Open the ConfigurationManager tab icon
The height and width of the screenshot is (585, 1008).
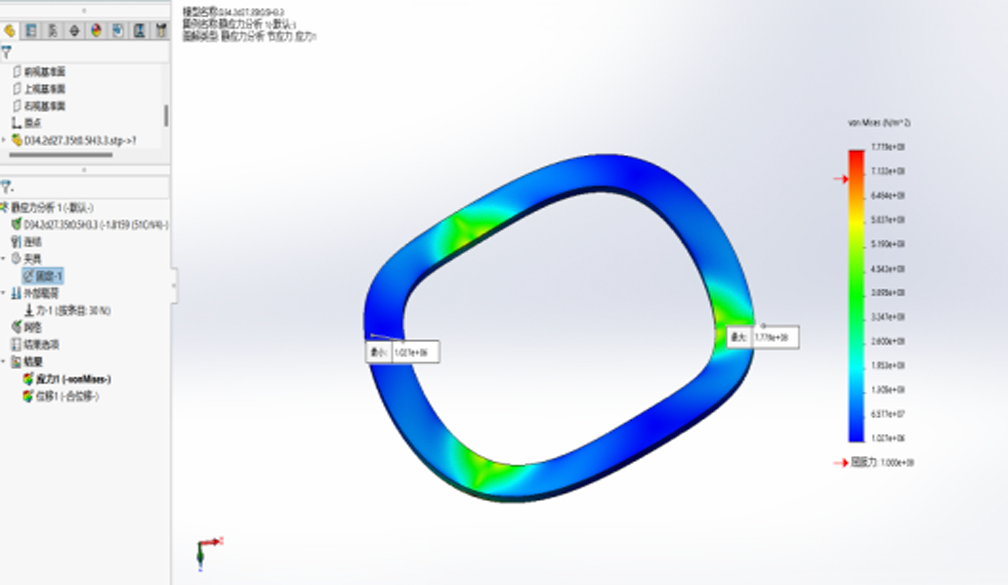[x=53, y=31]
